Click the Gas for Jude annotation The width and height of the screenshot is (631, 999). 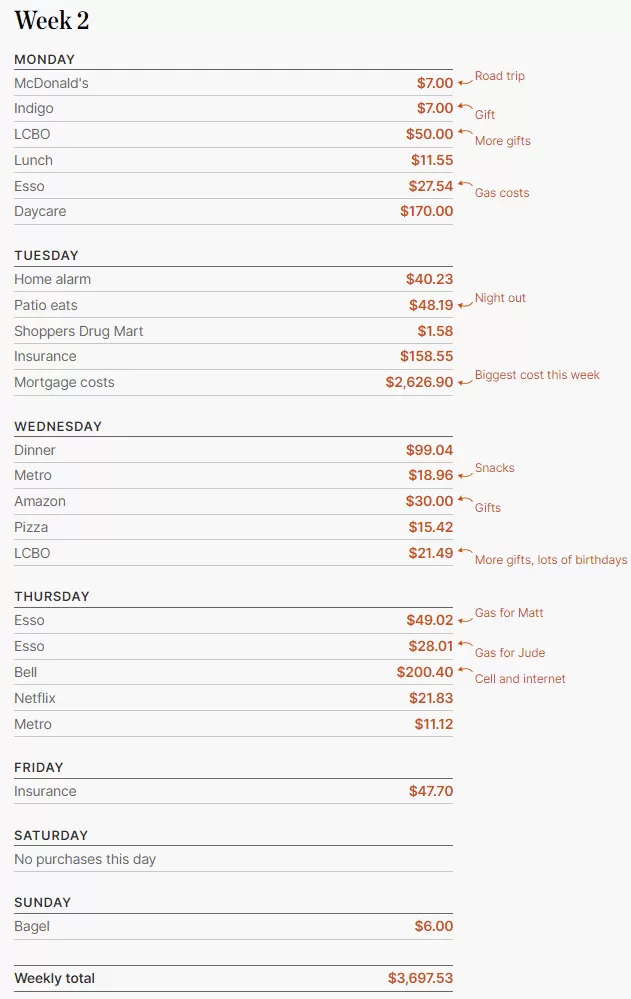click(x=510, y=652)
